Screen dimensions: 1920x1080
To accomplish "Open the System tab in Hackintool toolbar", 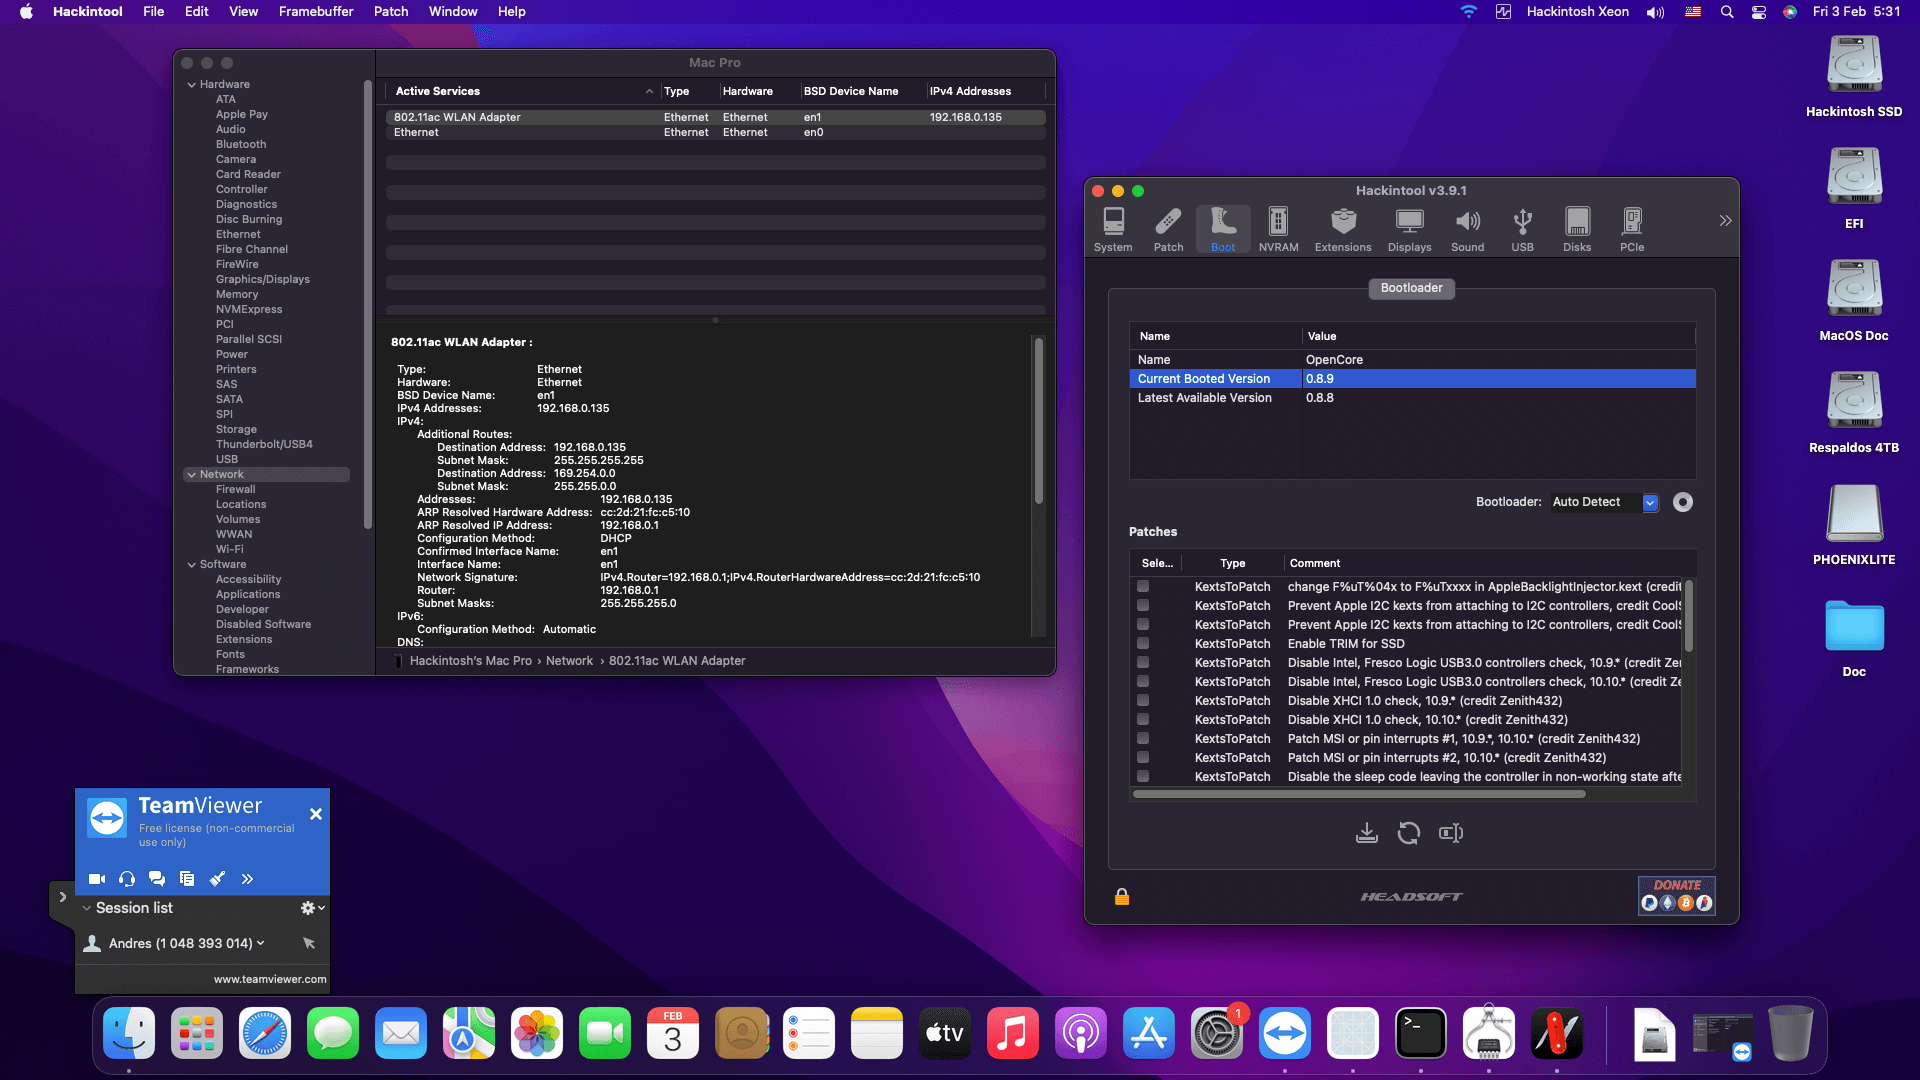I will pos(1113,230).
